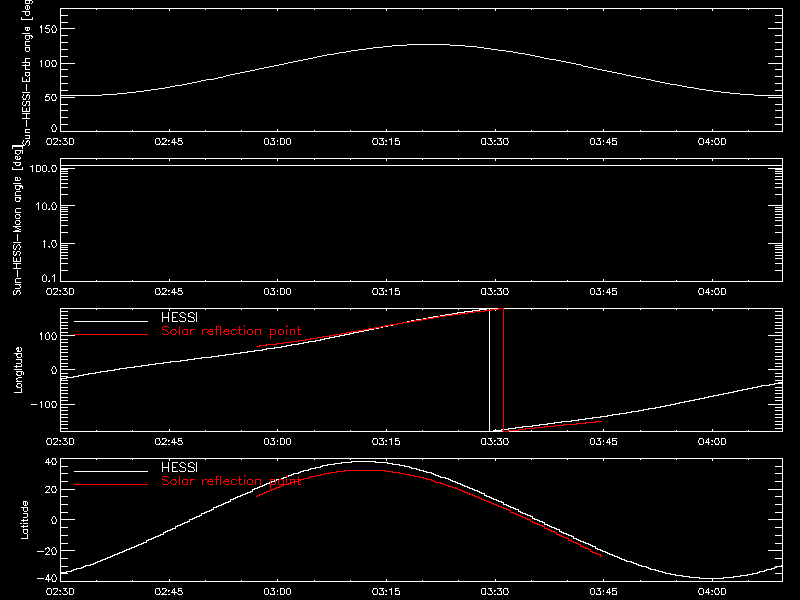Click 03:45 label under Longitude plot

tap(604, 441)
